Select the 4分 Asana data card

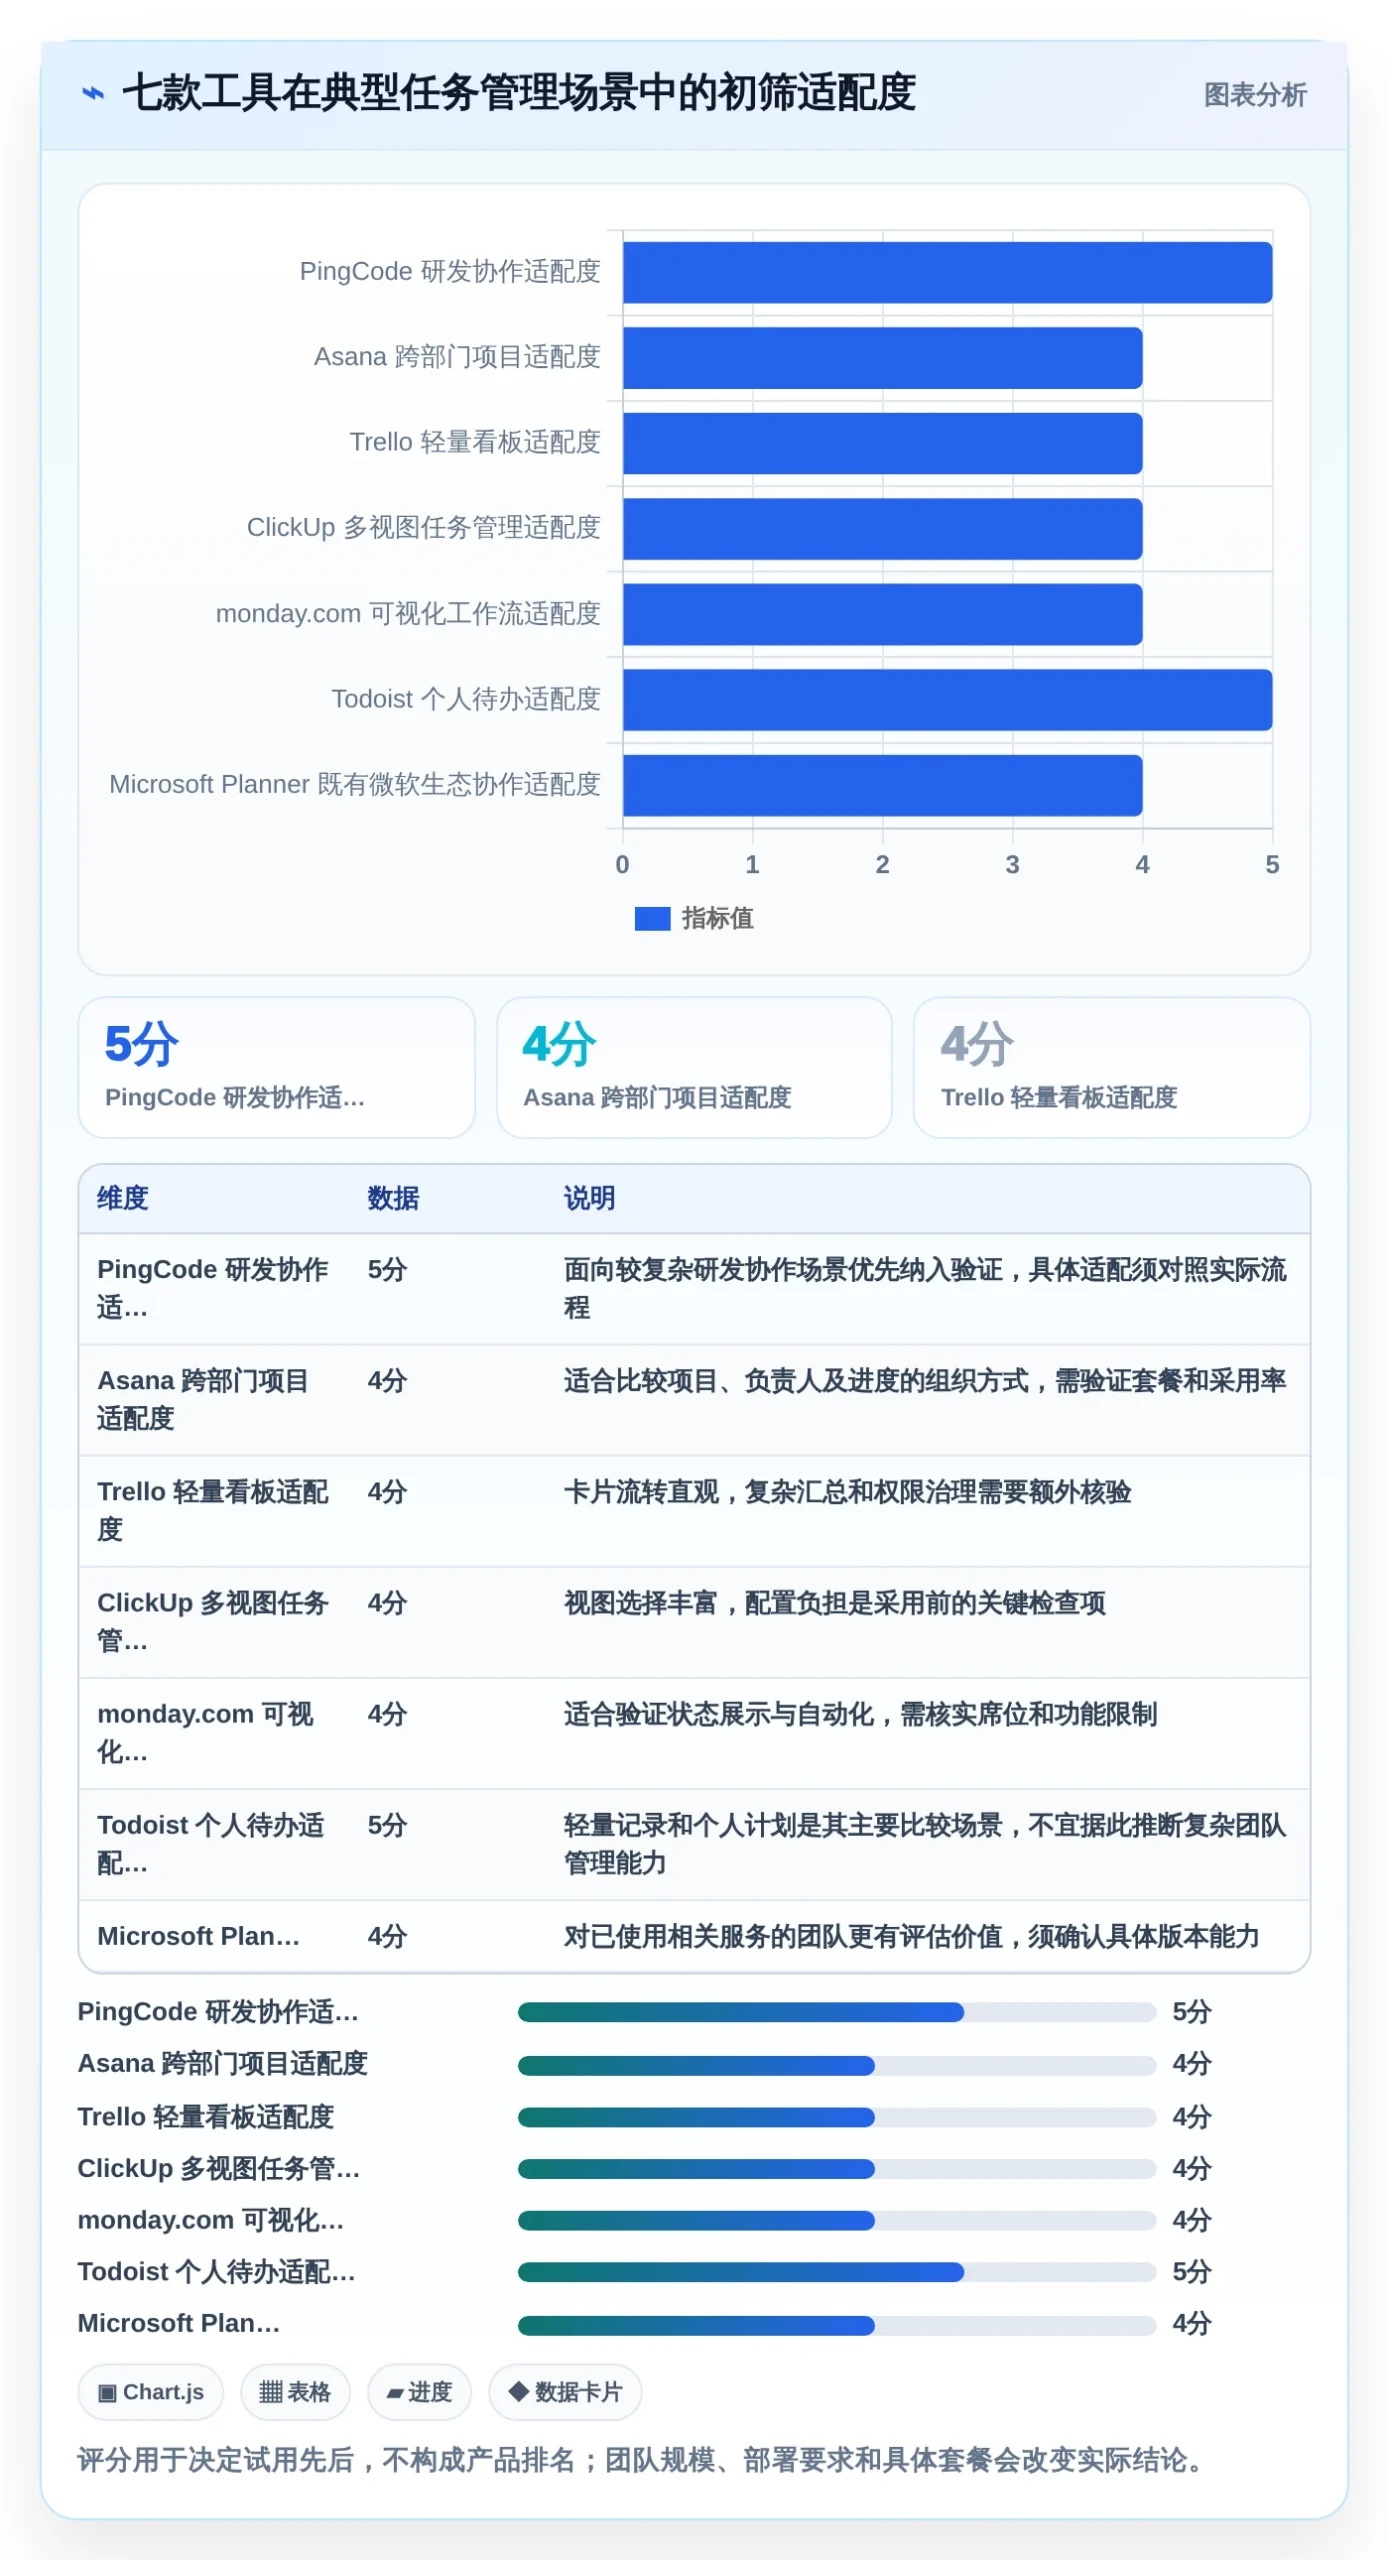[x=694, y=1067]
